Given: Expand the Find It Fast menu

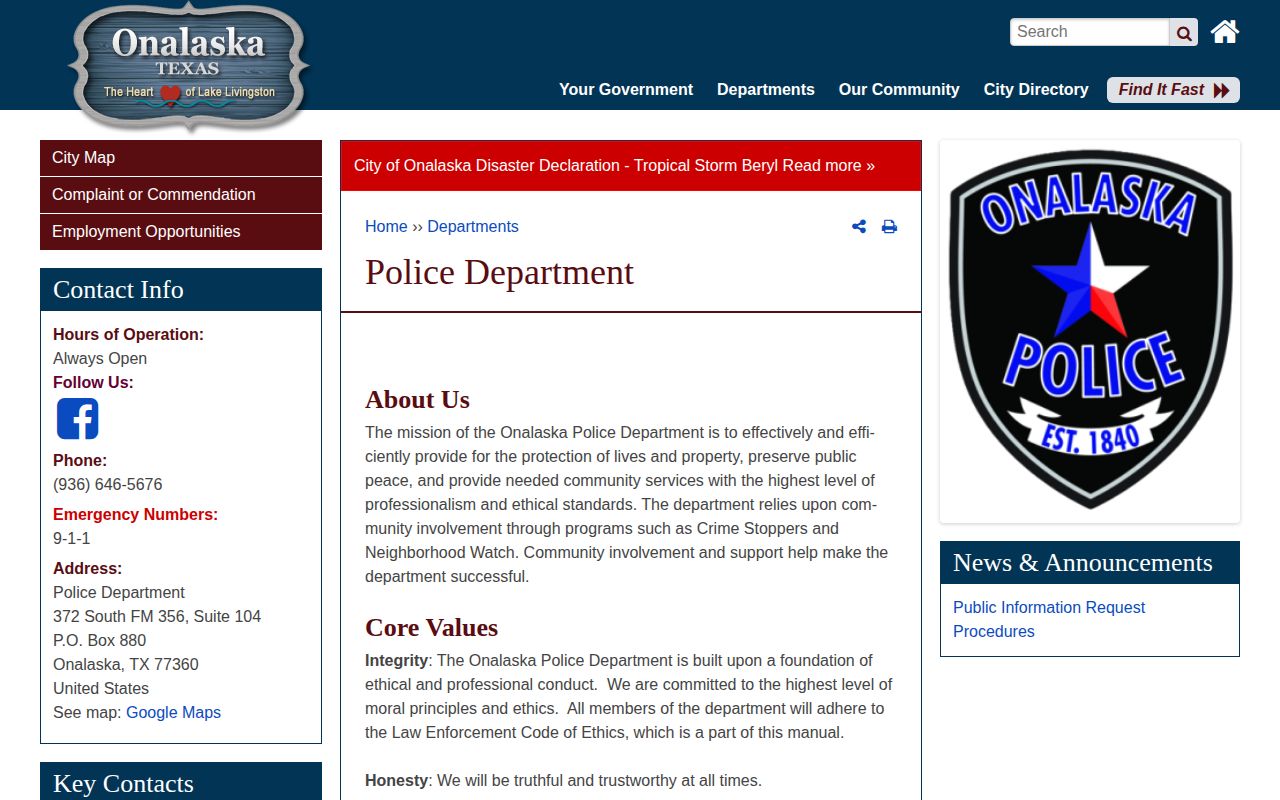Looking at the screenshot, I should 1173,90.
